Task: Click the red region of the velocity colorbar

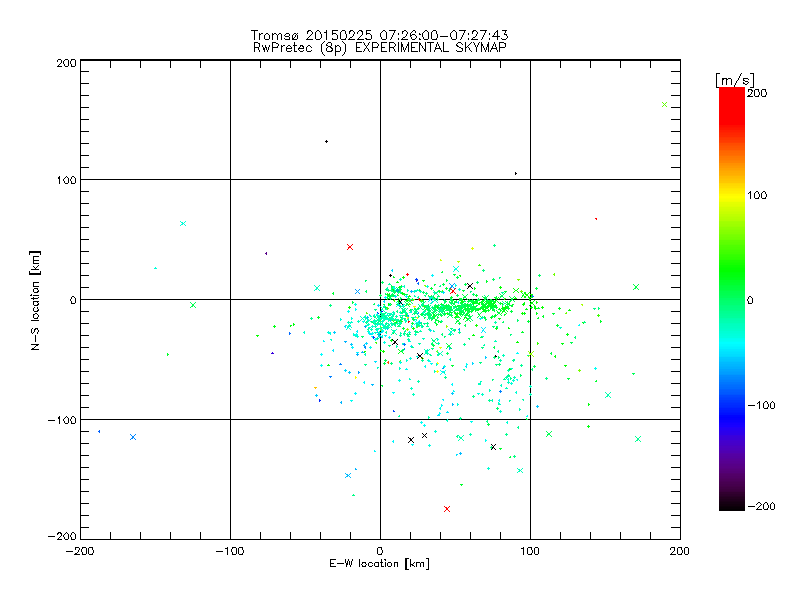Action: 732,105
